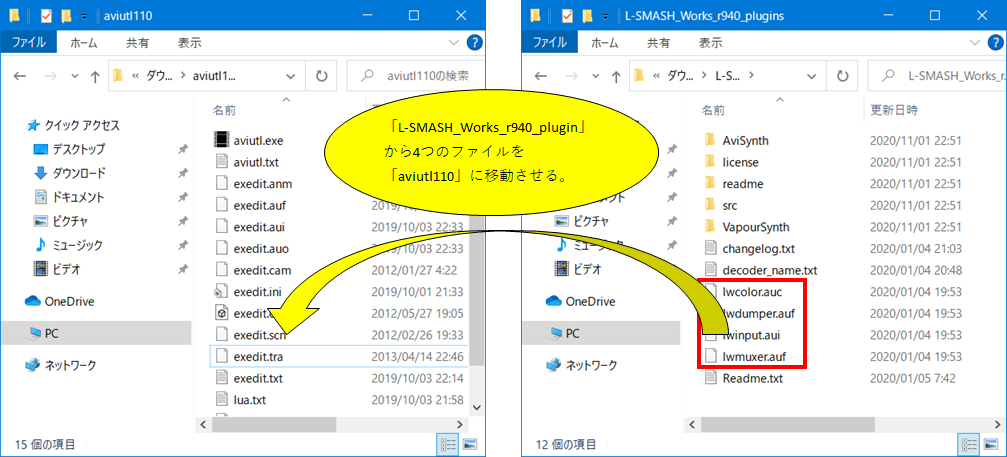
Task: Refresh the aviutl110 folder view
Action: (x=322, y=76)
